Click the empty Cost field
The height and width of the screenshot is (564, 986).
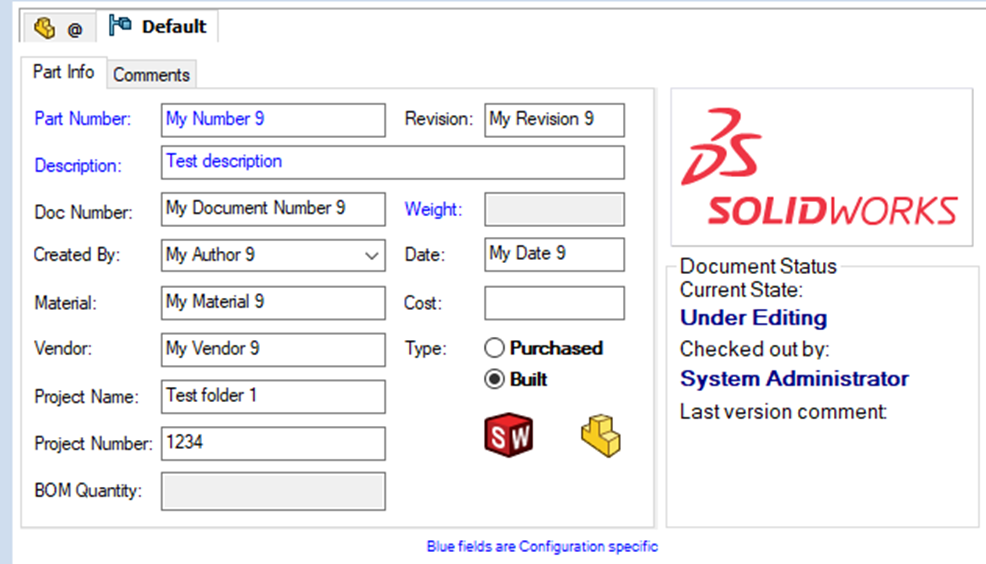pos(554,303)
